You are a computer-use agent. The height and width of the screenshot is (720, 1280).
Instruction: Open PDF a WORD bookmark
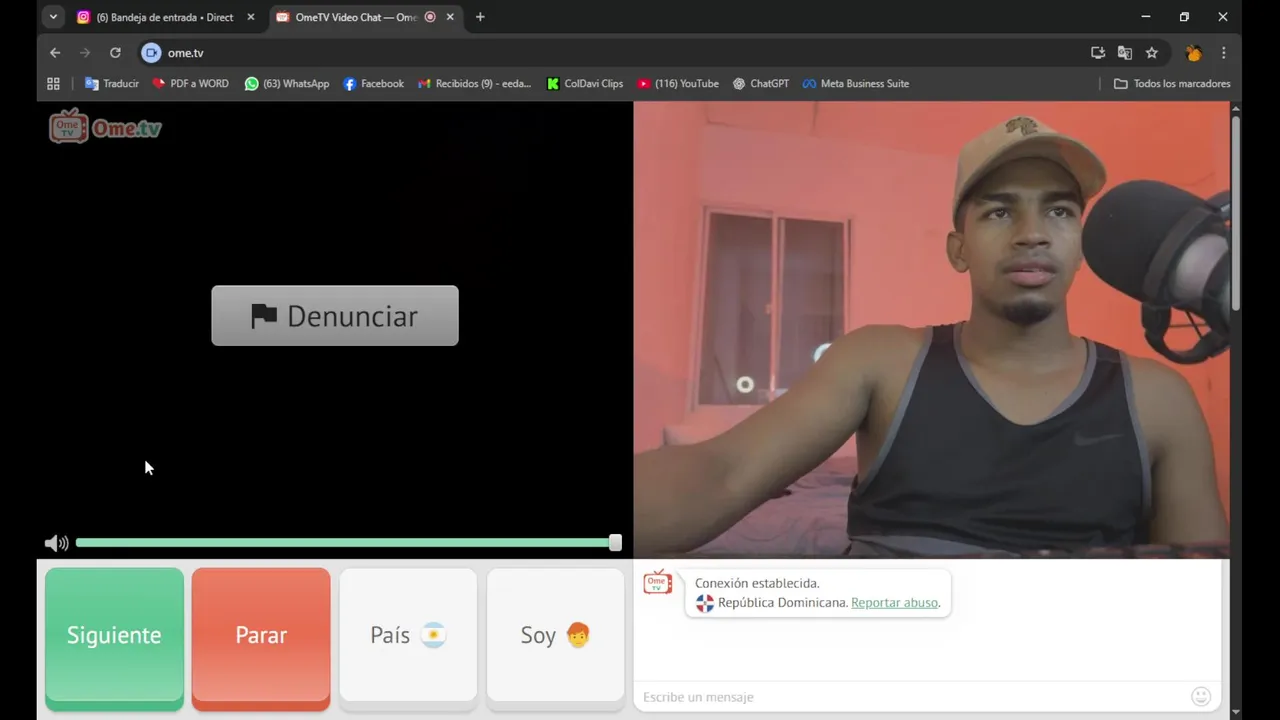point(190,84)
